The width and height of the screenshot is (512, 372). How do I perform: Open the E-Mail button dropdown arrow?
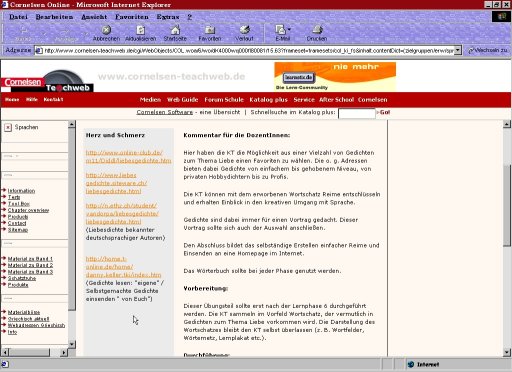tap(289, 29)
